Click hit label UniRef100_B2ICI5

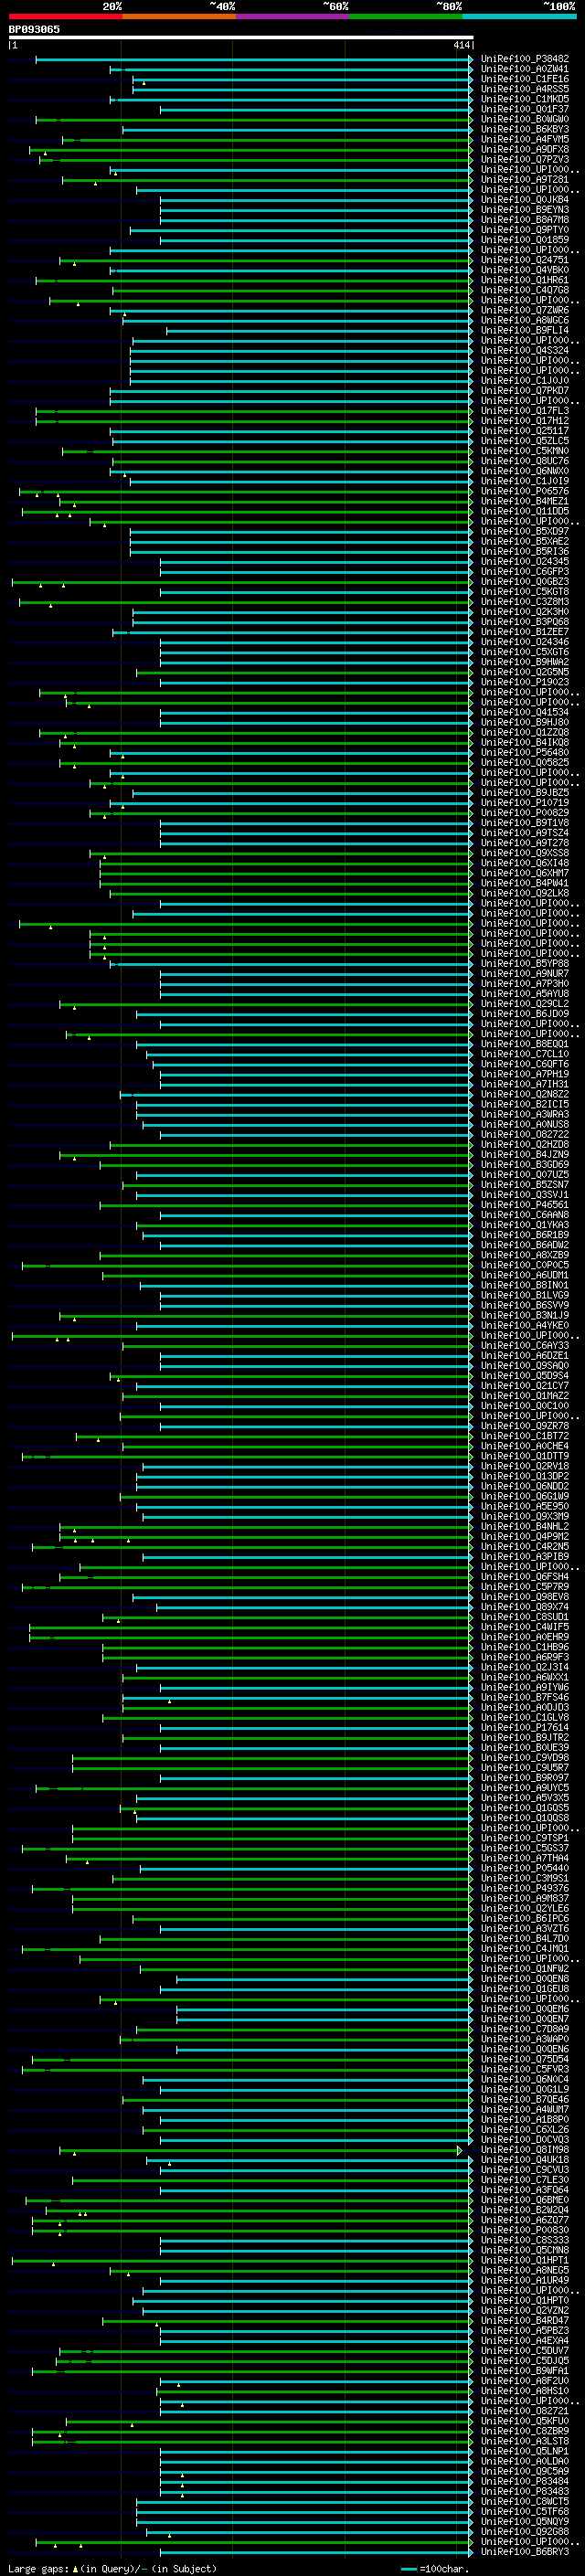525,1104
